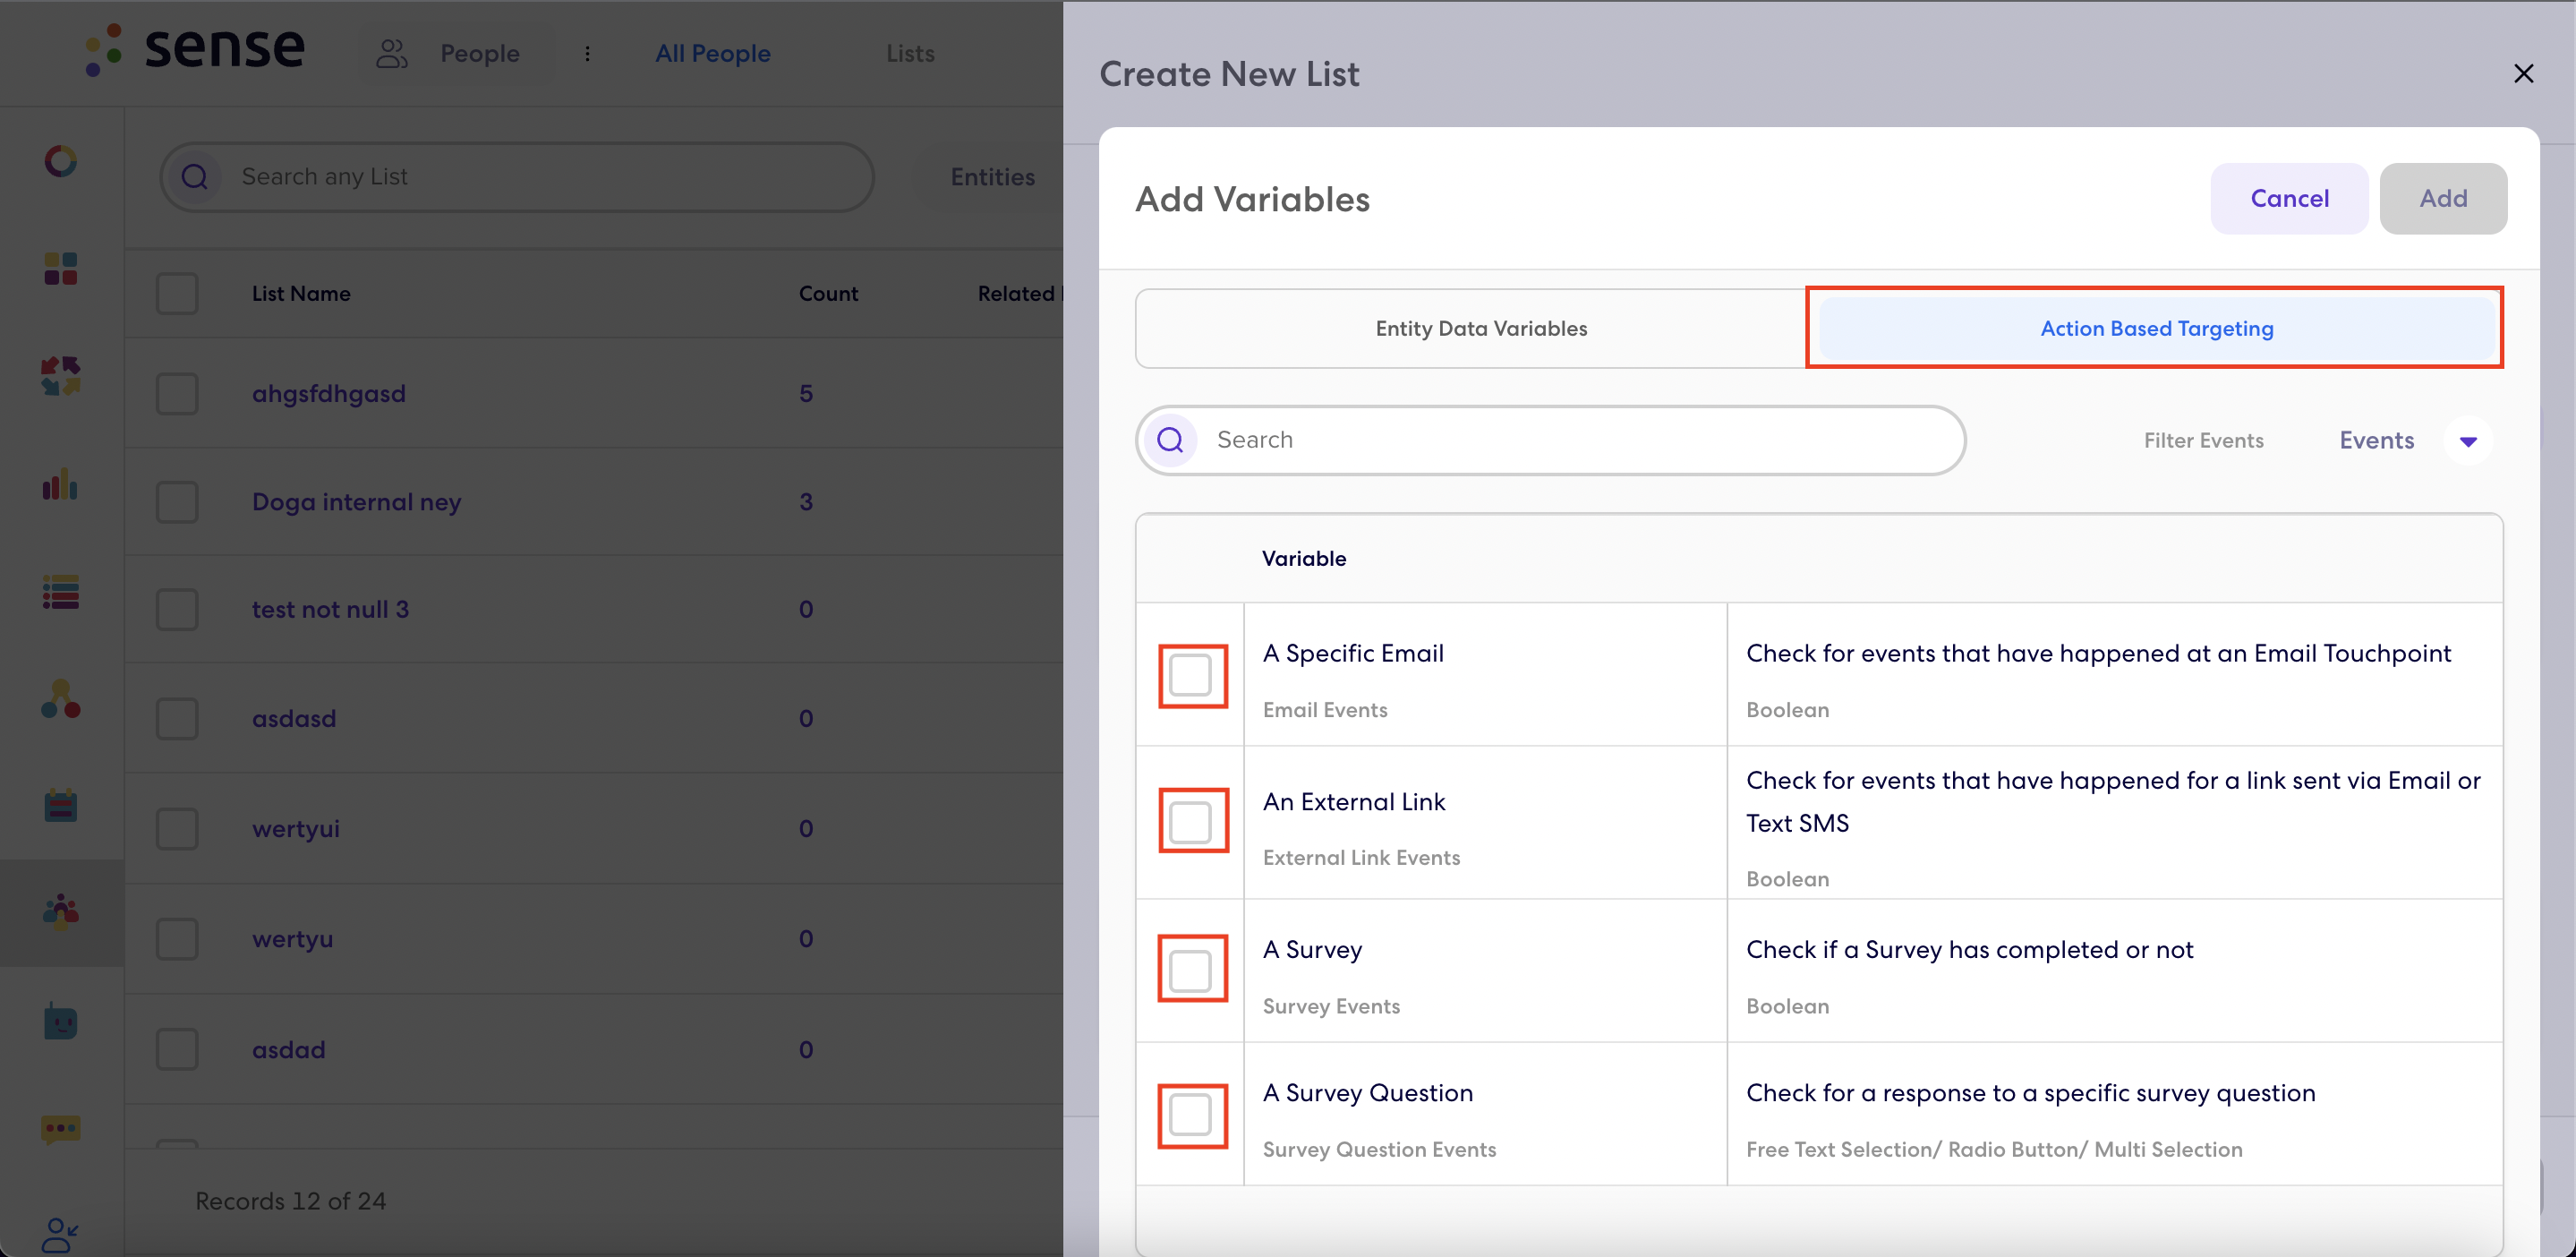Open the All People tab
Viewport: 2576px width, 1257px height.
[712, 53]
